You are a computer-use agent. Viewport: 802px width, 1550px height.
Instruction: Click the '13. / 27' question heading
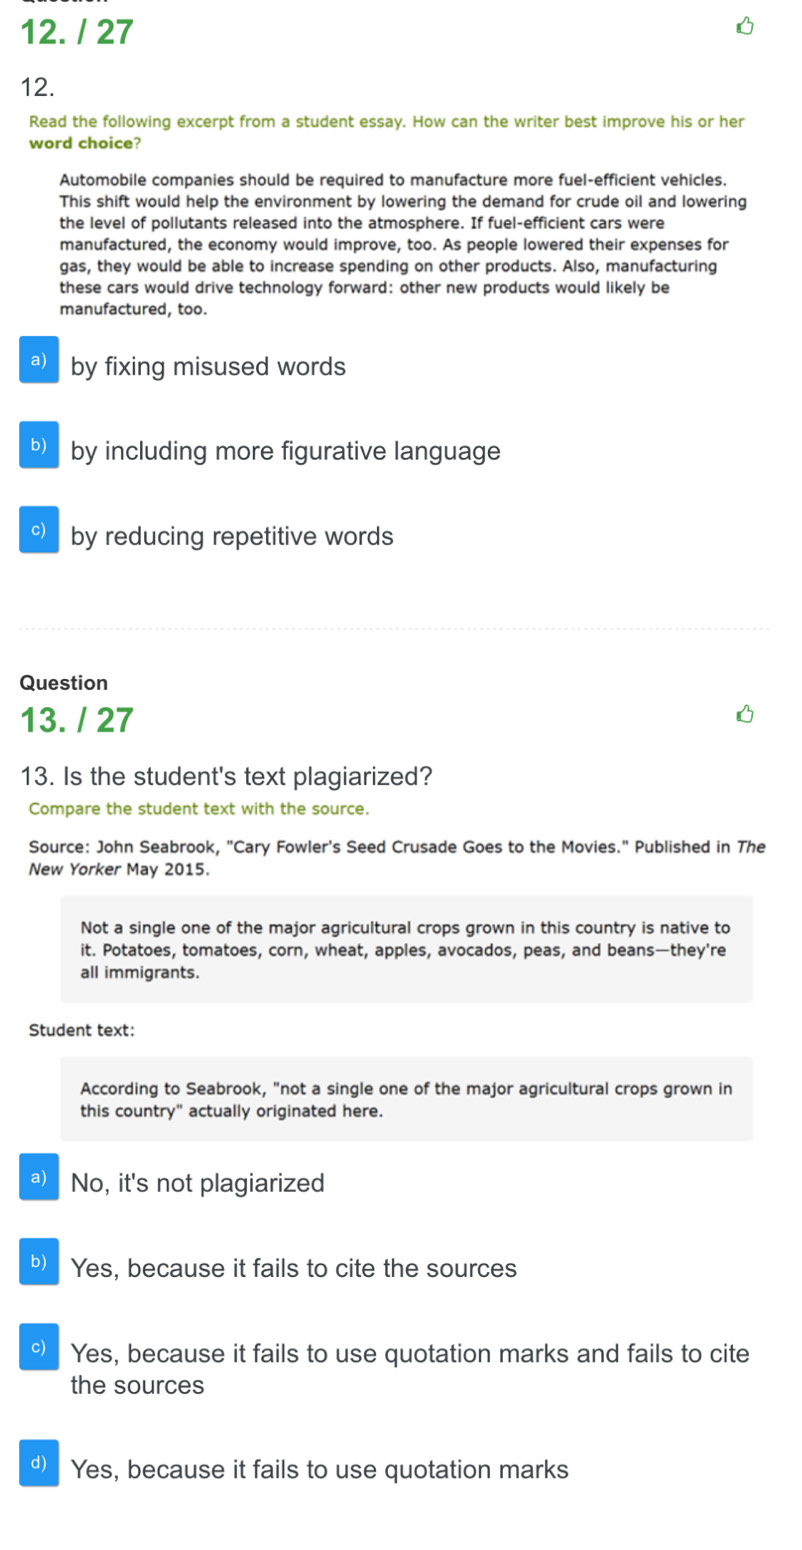pyautogui.click(x=76, y=719)
